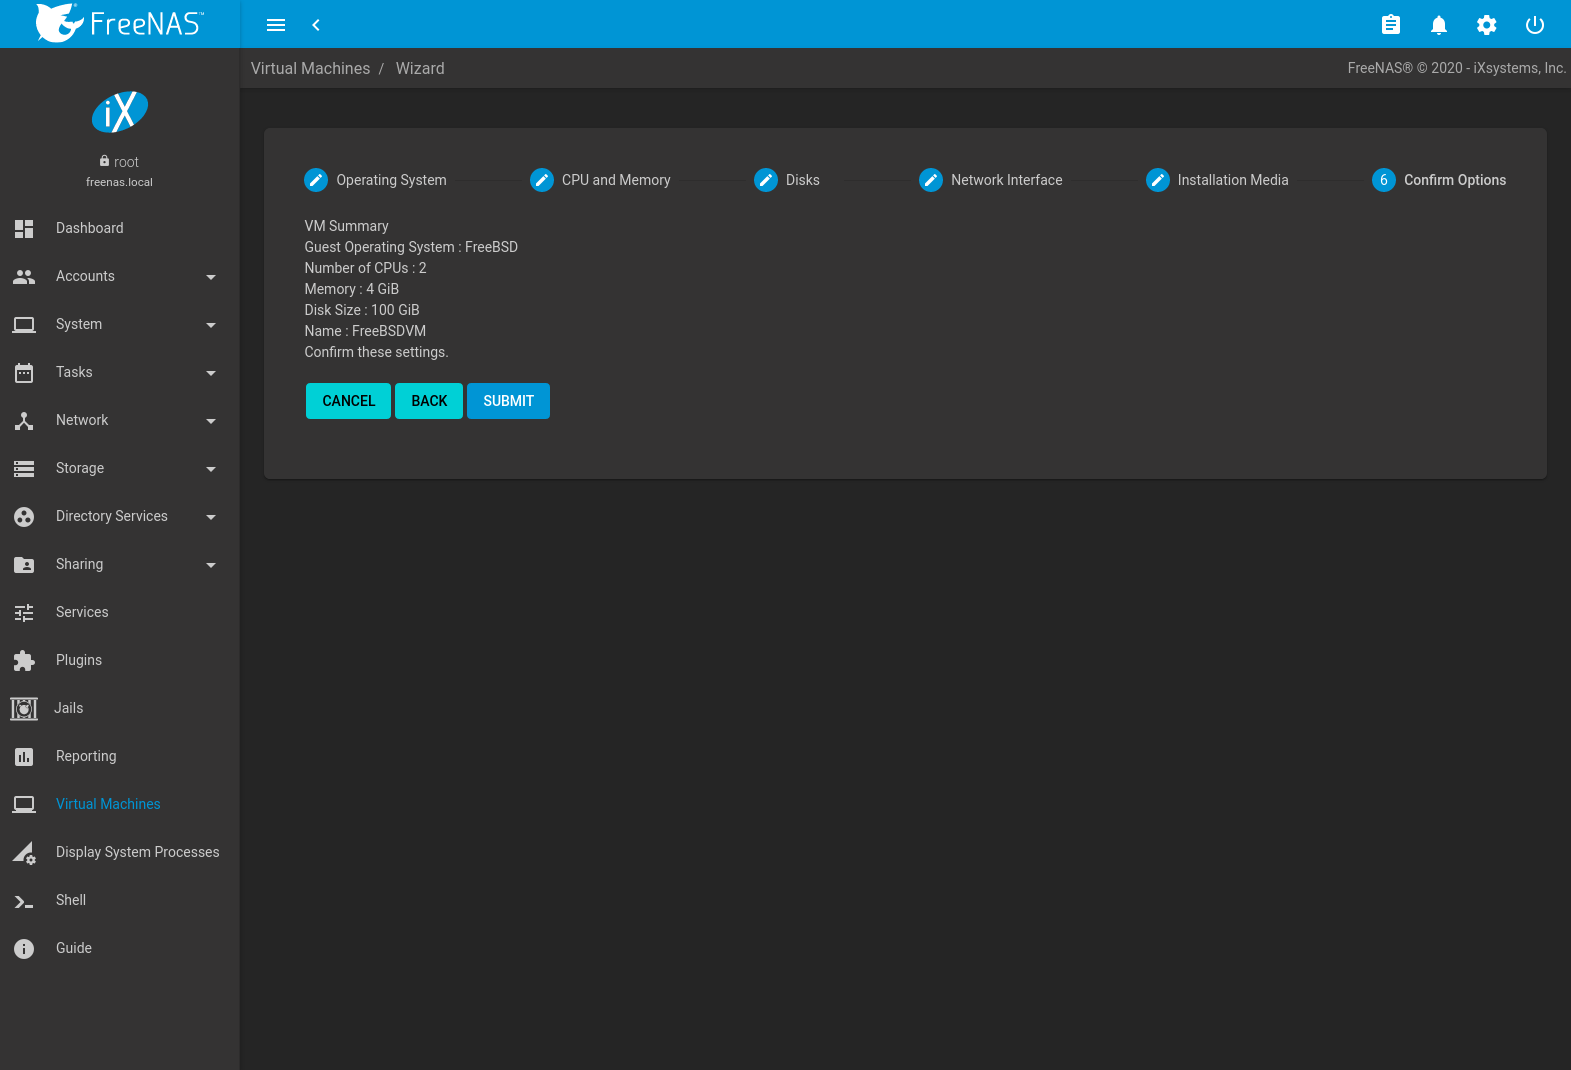Open the settings gear icon

[x=1486, y=25]
